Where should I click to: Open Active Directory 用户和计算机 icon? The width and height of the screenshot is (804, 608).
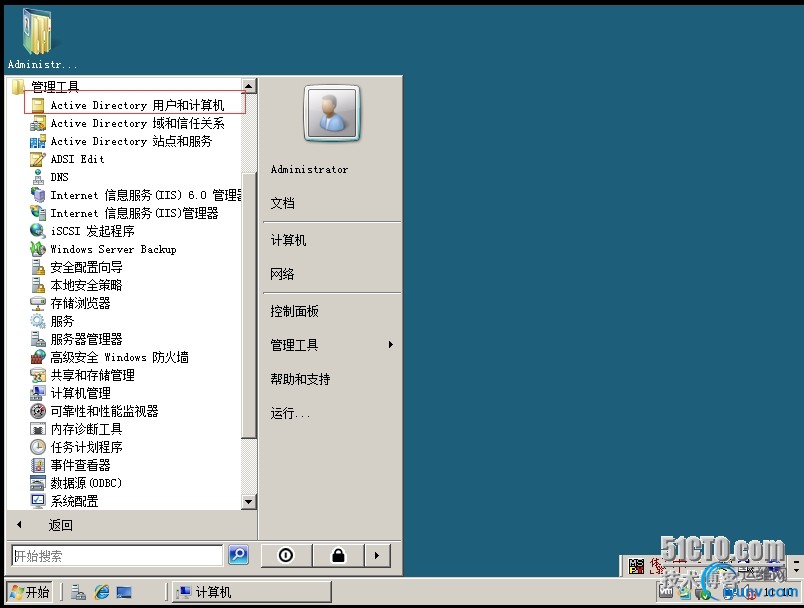(38, 105)
